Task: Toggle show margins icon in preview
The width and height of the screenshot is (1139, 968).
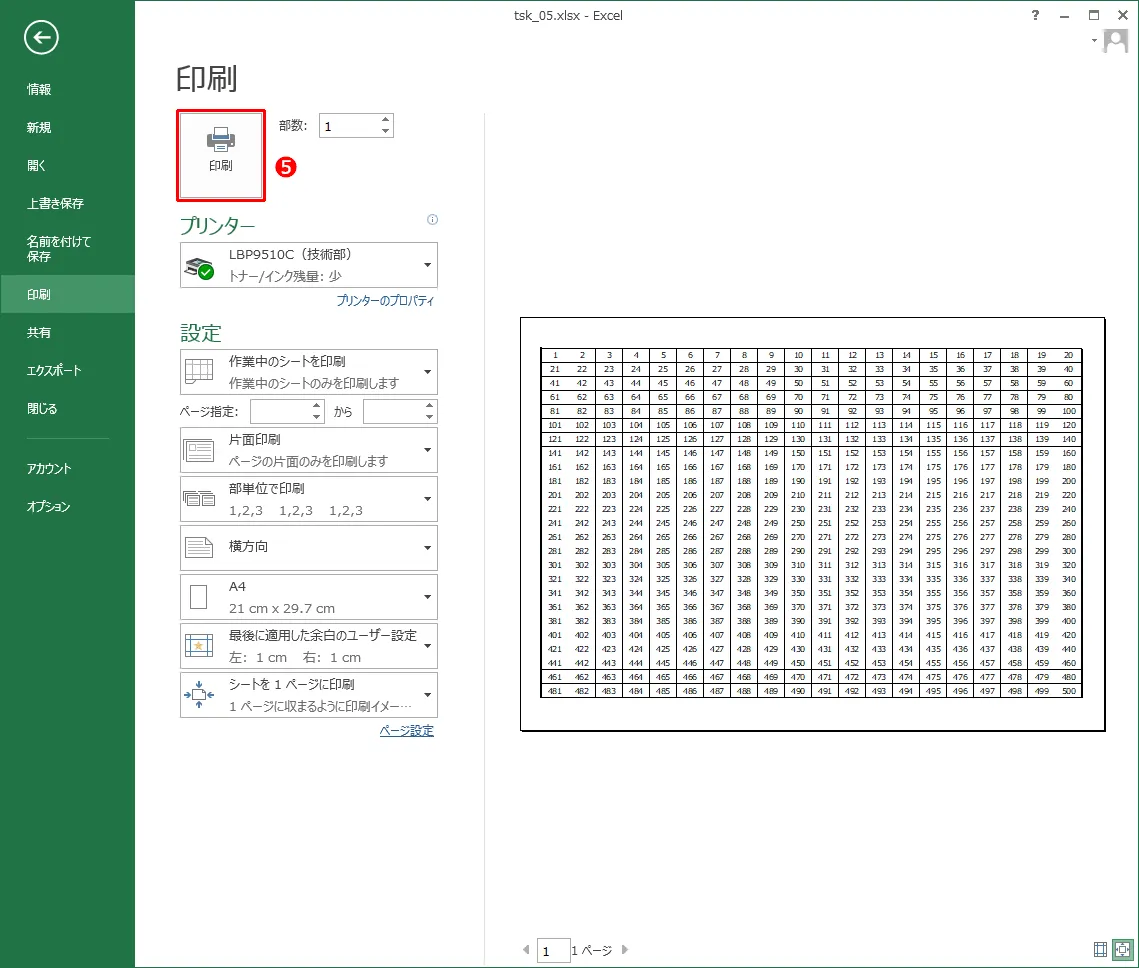Action: 1101,949
